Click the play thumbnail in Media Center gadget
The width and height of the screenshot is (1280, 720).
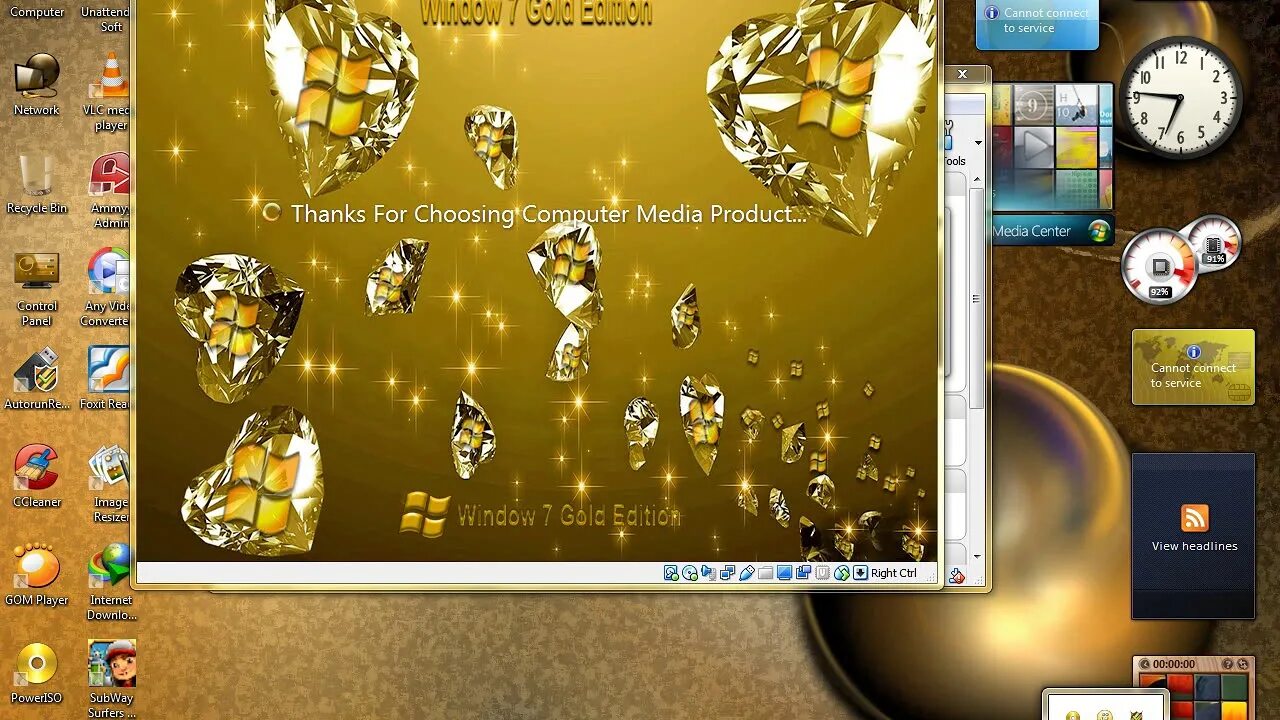(x=1035, y=148)
